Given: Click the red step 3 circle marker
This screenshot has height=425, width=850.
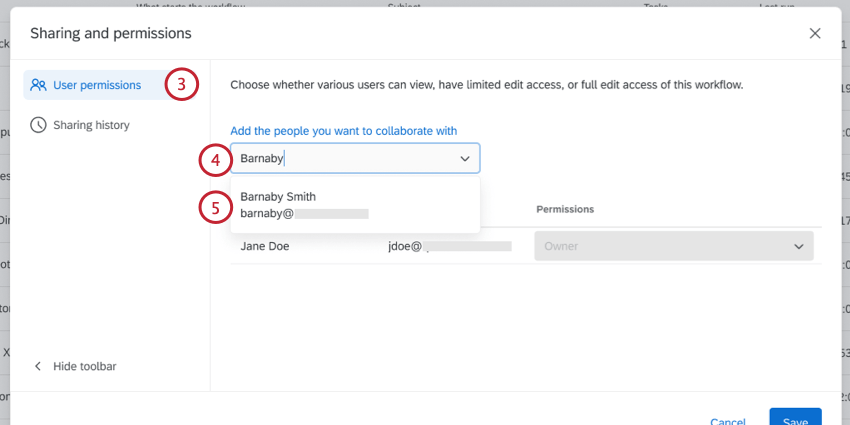Looking at the screenshot, I should [x=181, y=85].
